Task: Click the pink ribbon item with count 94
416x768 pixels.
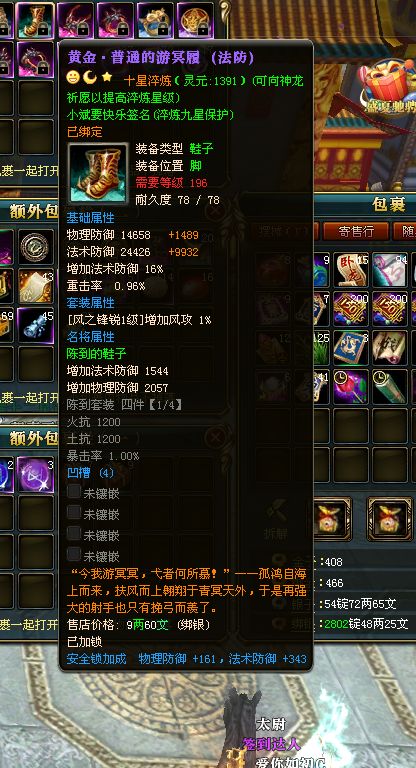Action: tap(390, 269)
